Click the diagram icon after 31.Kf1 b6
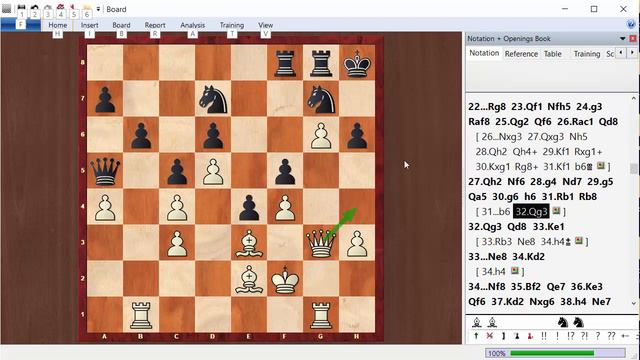640x360 pixels. [600, 166]
